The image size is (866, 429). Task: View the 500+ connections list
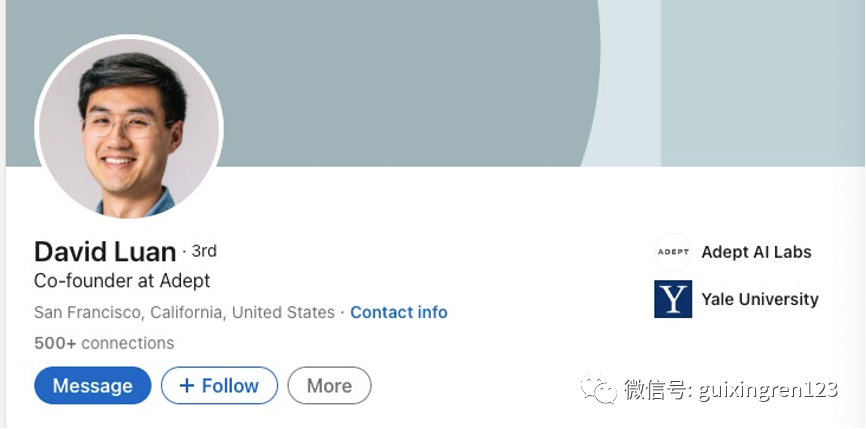coord(104,343)
